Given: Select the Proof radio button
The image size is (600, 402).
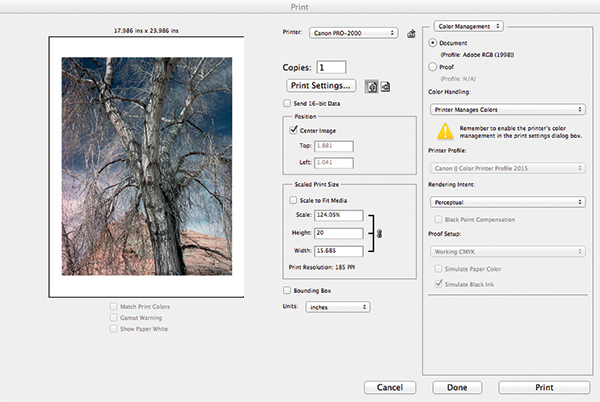Looking at the screenshot, I should point(432,67).
